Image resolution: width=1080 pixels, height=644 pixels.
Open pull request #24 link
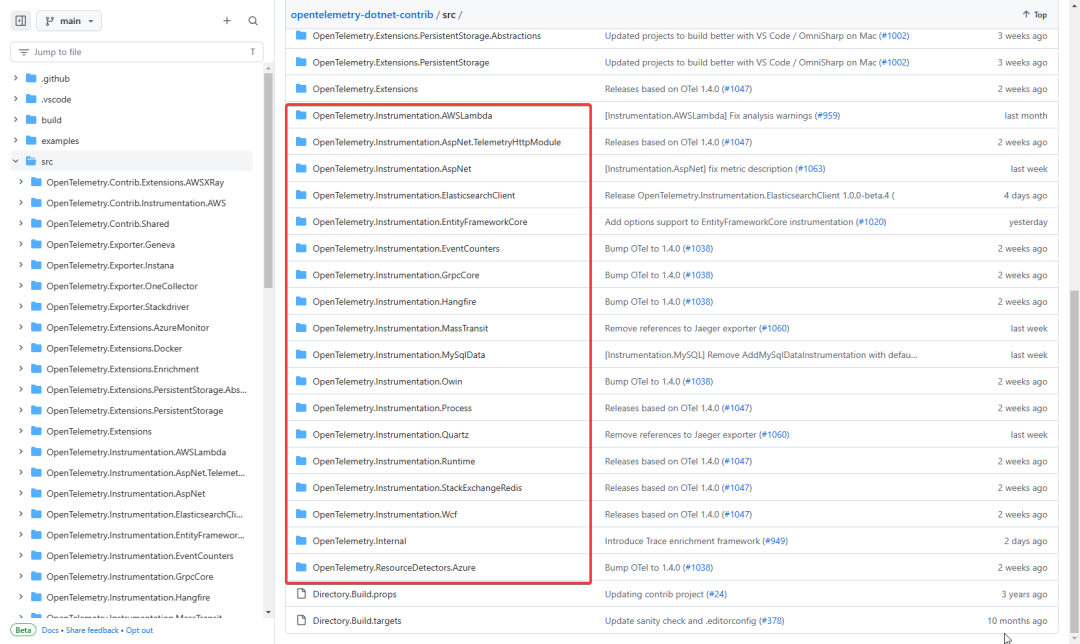click(717, 594)
